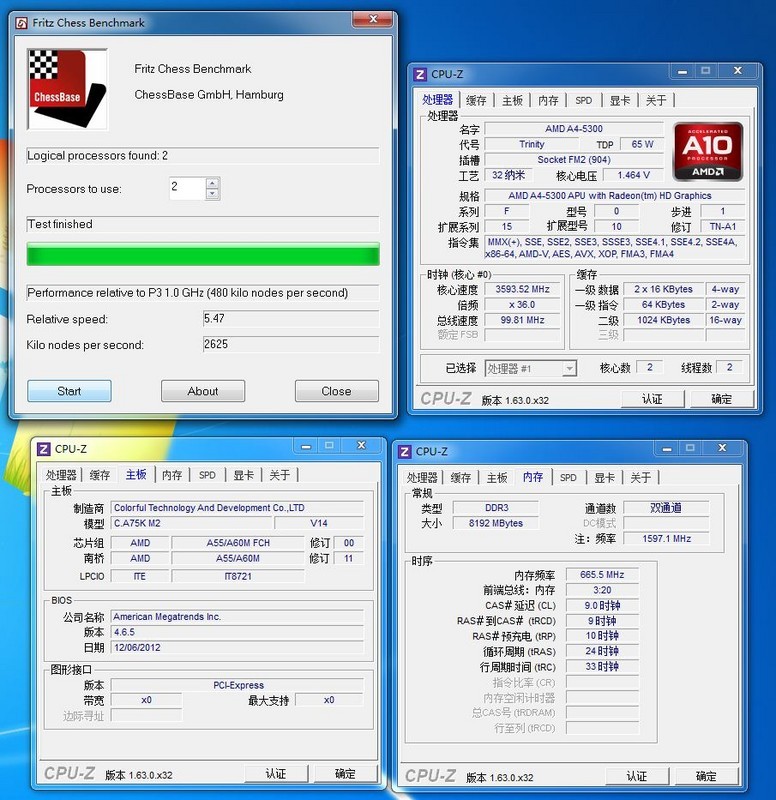Open the About dialog in Fritz Benchmark

coord(203,391)
